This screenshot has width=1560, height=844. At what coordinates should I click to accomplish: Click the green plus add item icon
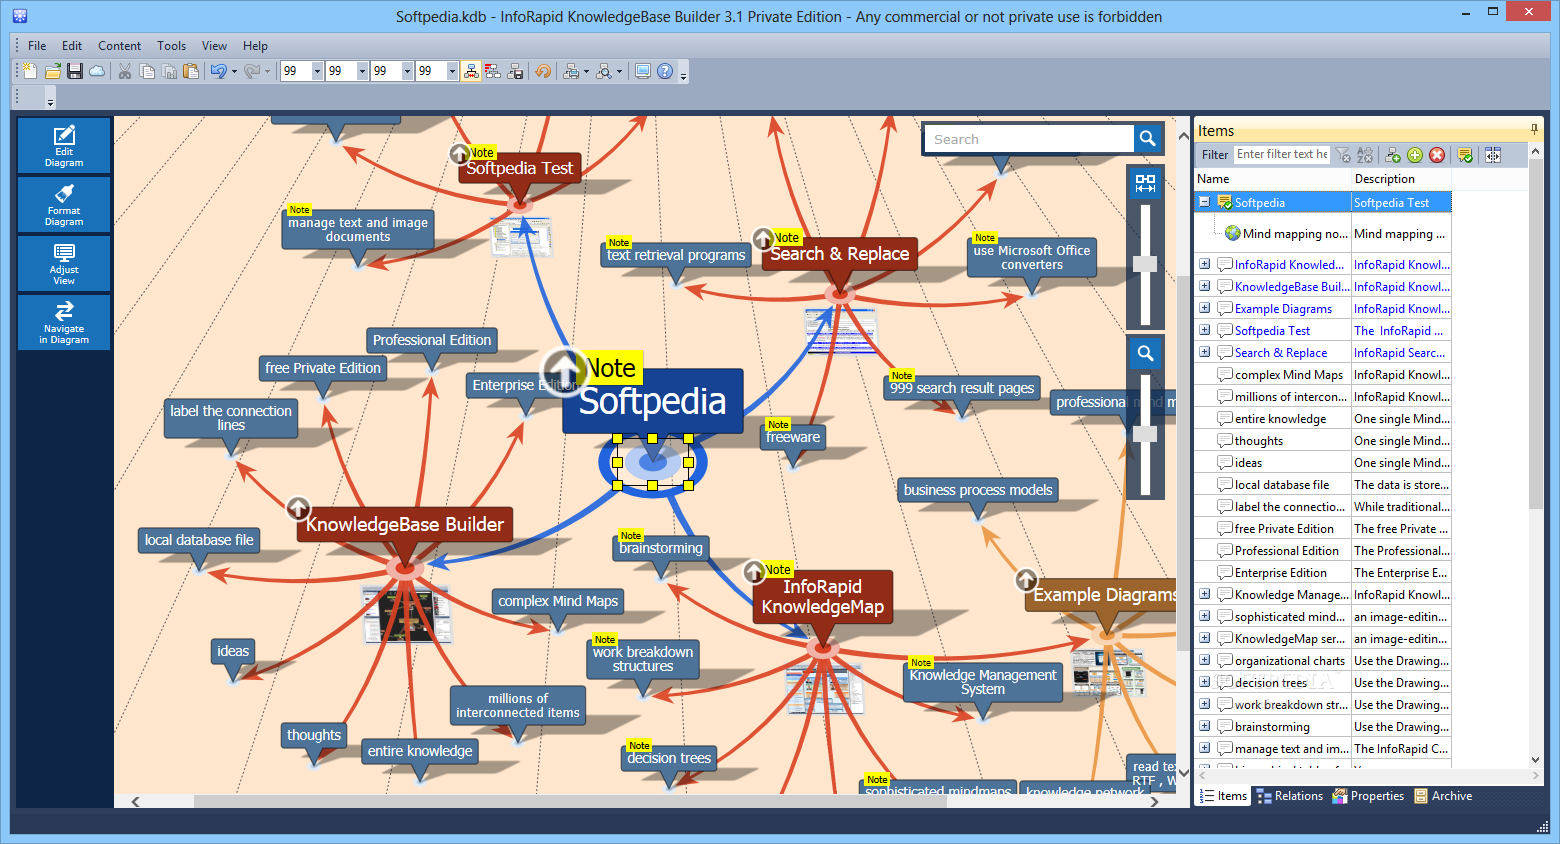pyautogui.click(x=1415, y=155)
